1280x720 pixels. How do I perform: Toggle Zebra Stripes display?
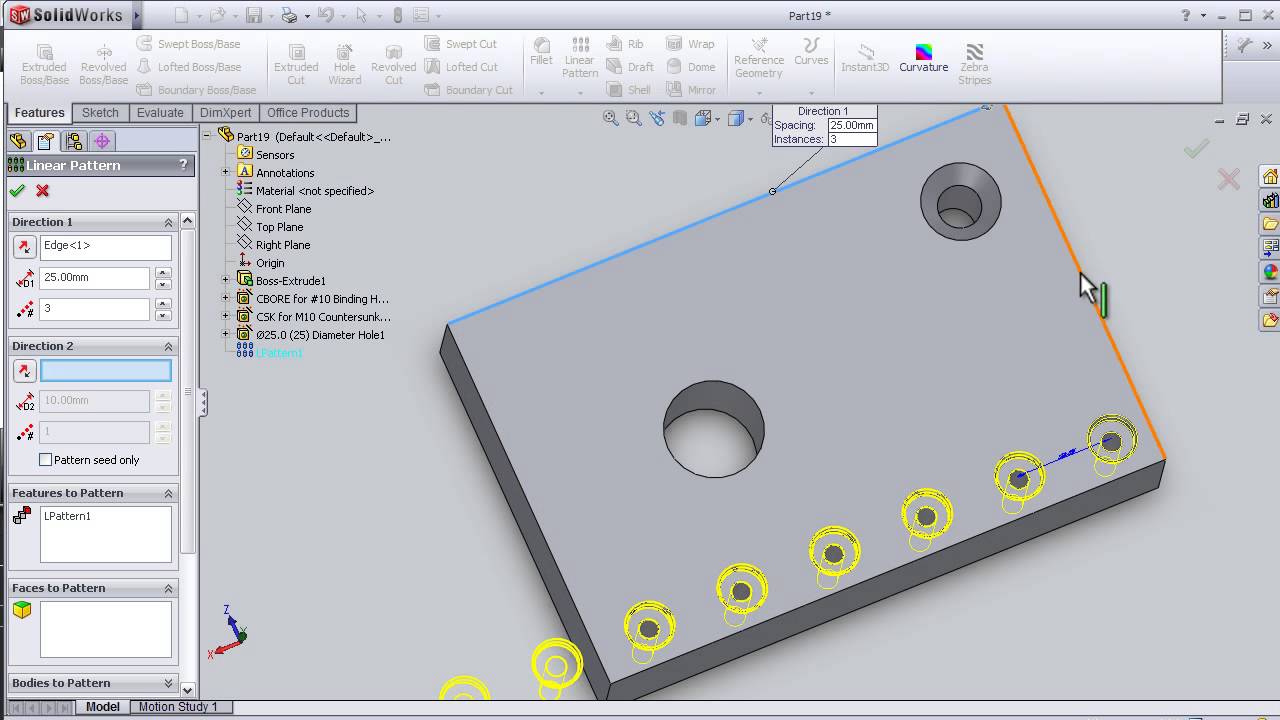pyautogui.click(x=974, y=65)
